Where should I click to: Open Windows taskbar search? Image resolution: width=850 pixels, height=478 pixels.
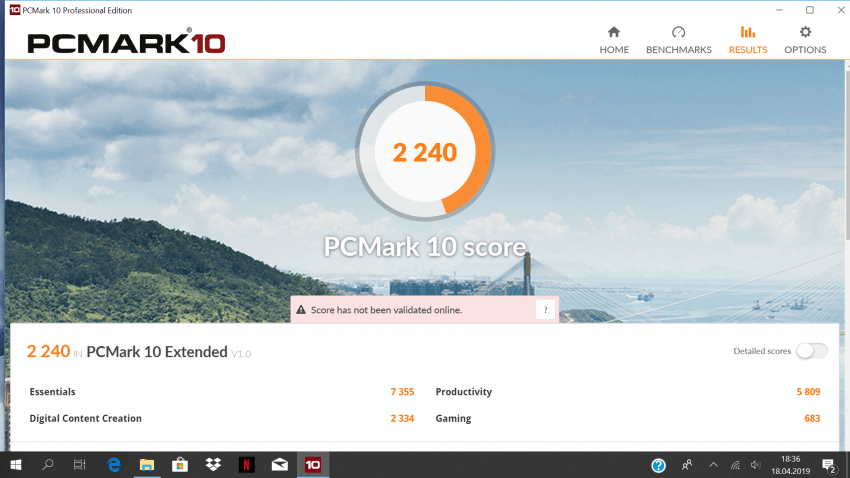click(48, 465)
